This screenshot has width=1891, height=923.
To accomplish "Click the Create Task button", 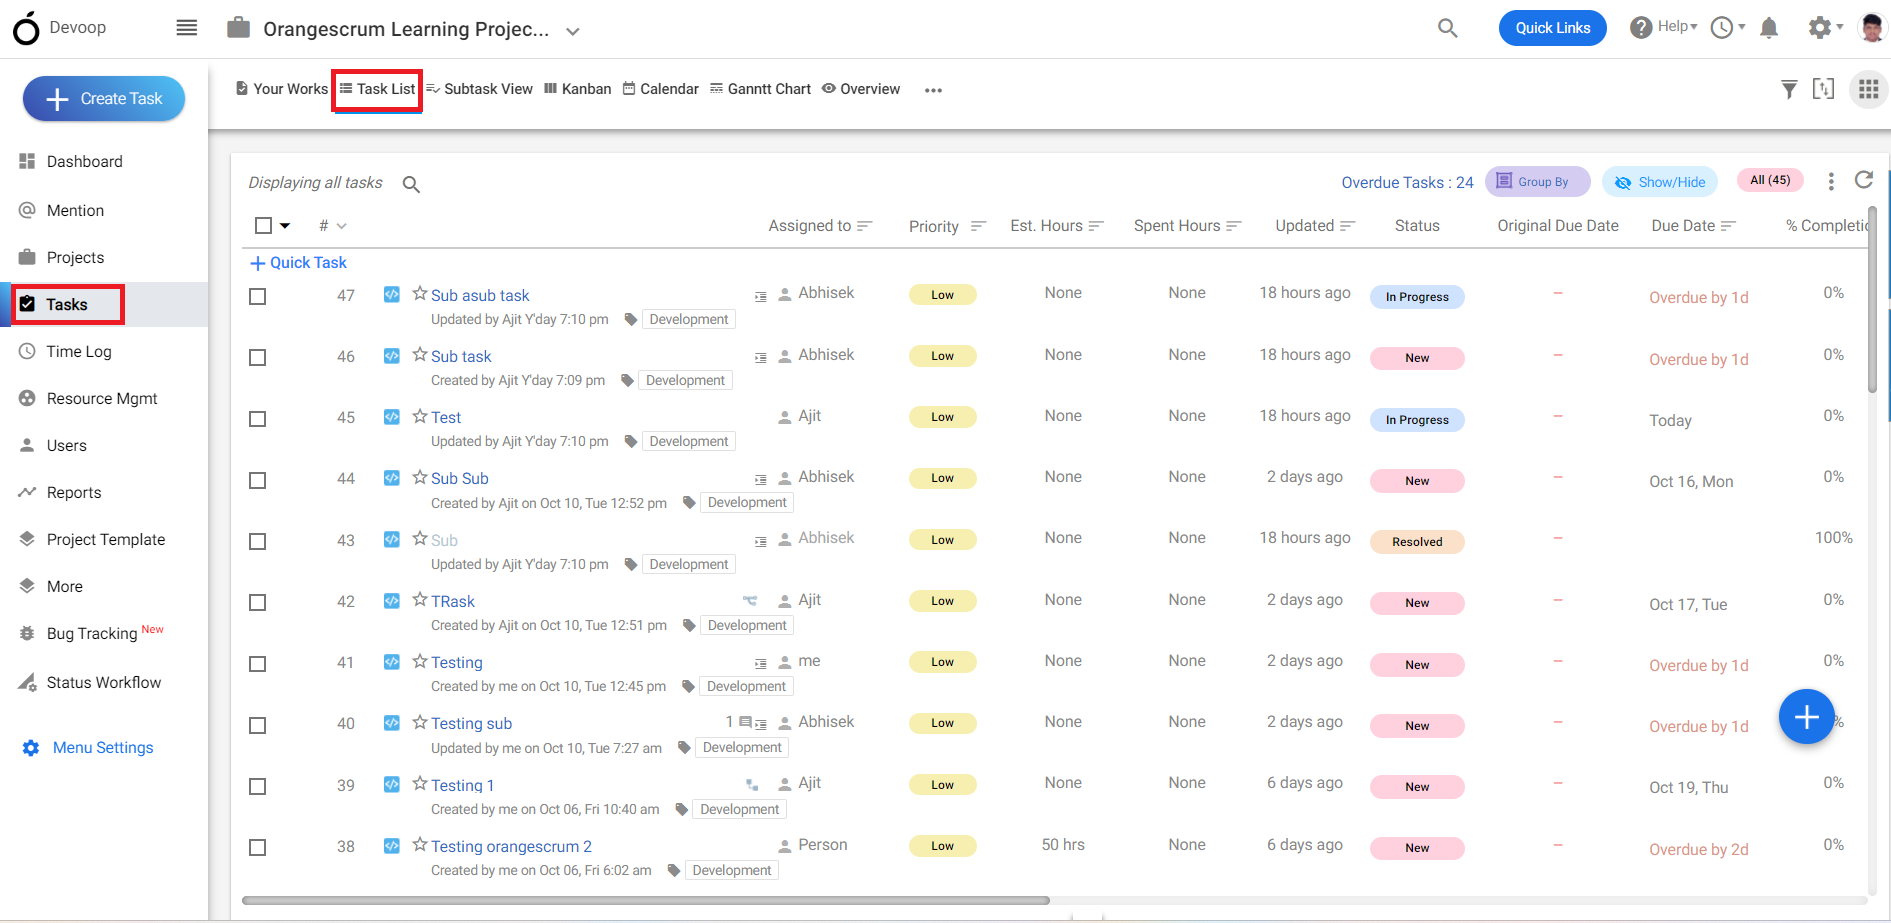I will [x=104, y=99].
